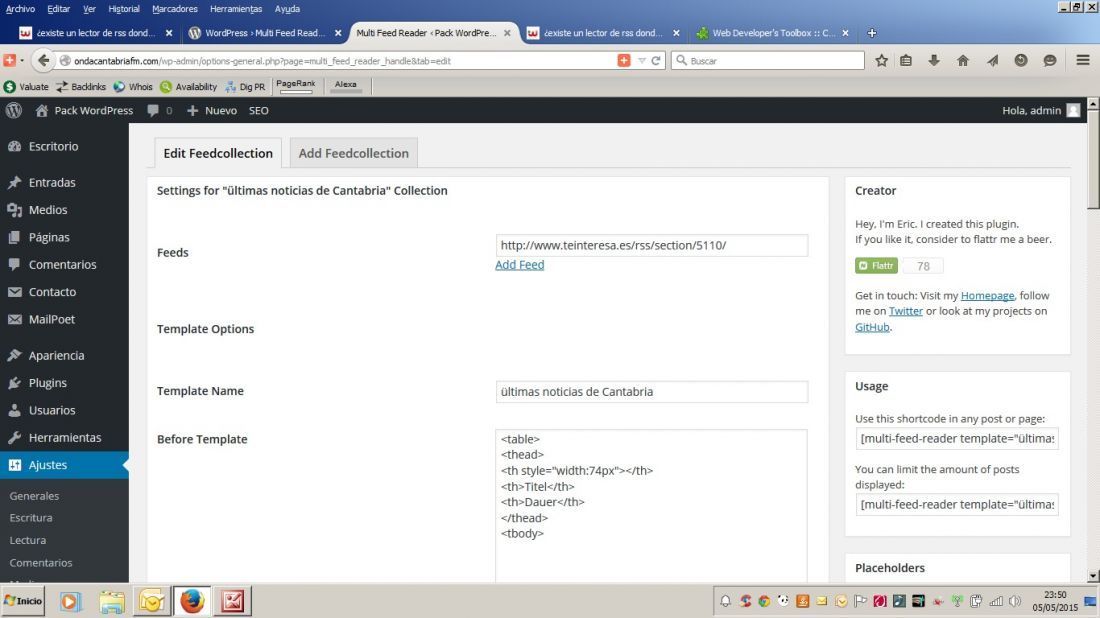
Task: Click the red plus icon in address bar
Action: pos(624,61)
